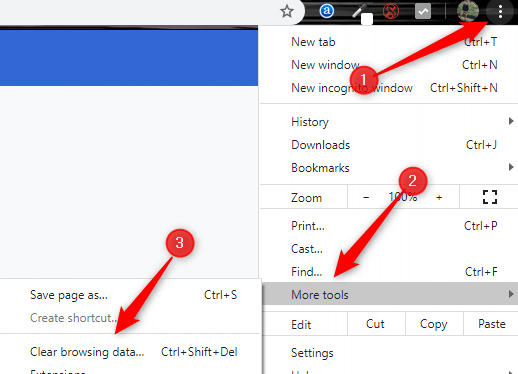
Task: Select Save page as... in submenu
Action: pyautogui.click(x=131, y=295)
